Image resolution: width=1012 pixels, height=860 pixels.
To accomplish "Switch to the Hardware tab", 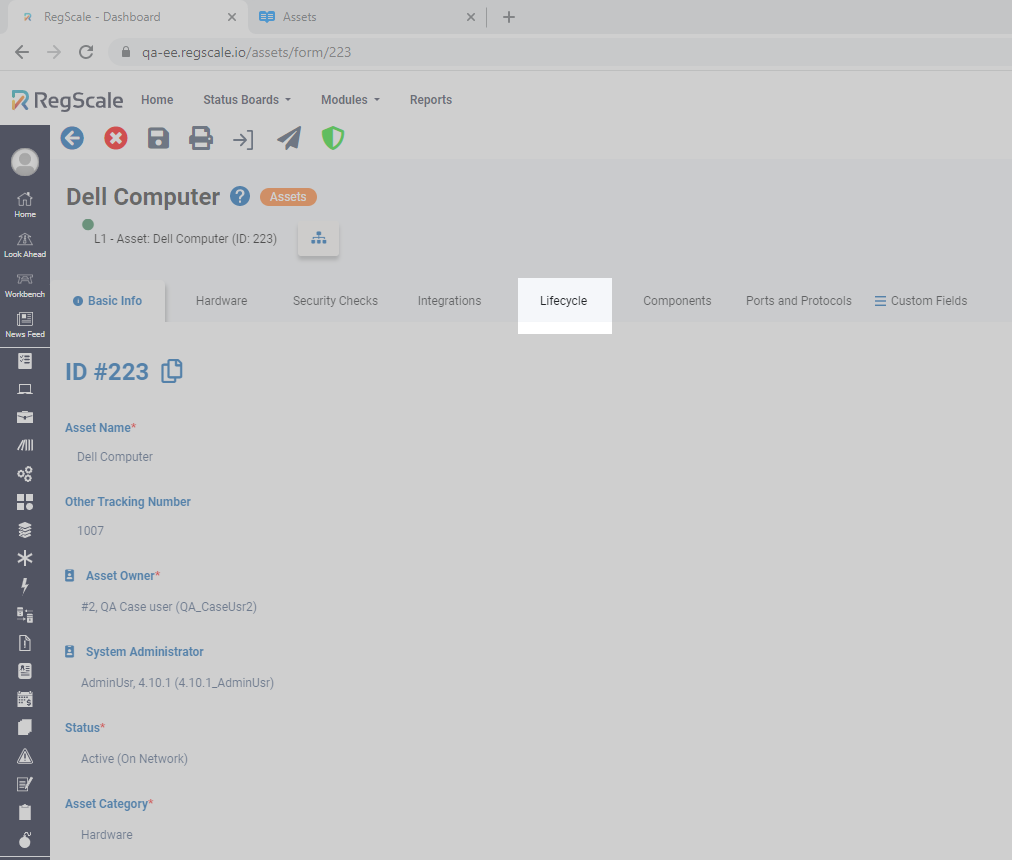I will coord(221,301).
